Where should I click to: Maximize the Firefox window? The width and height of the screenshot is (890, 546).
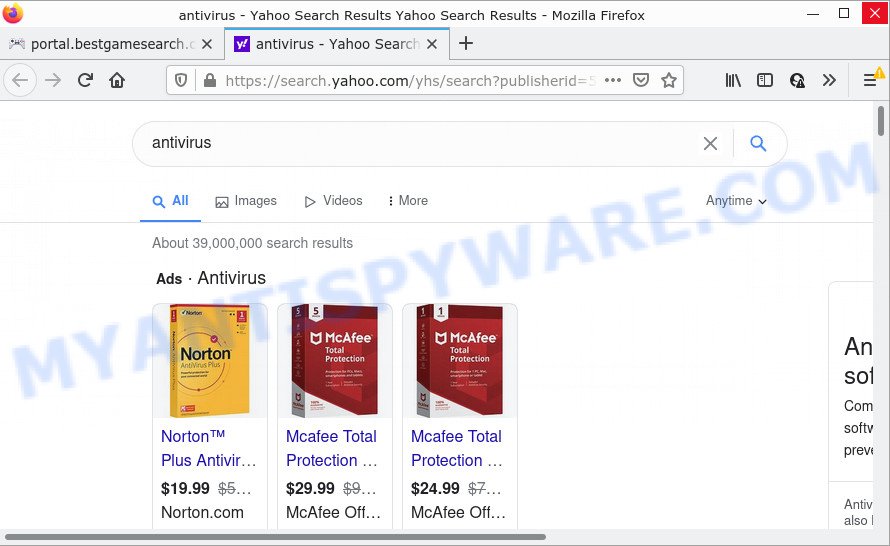tap(844, 13)
